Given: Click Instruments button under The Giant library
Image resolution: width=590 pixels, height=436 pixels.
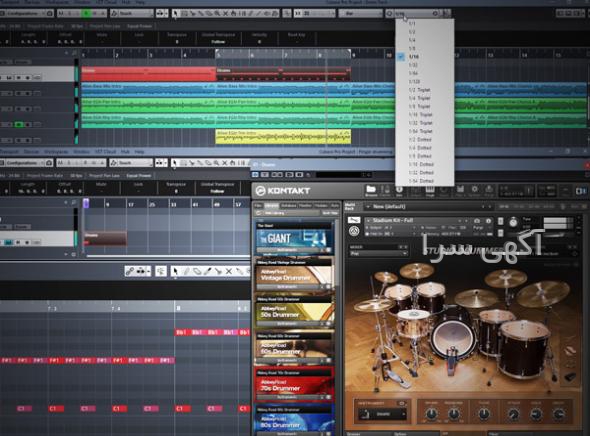Looking at the screenshot, I should pos(287,250).
